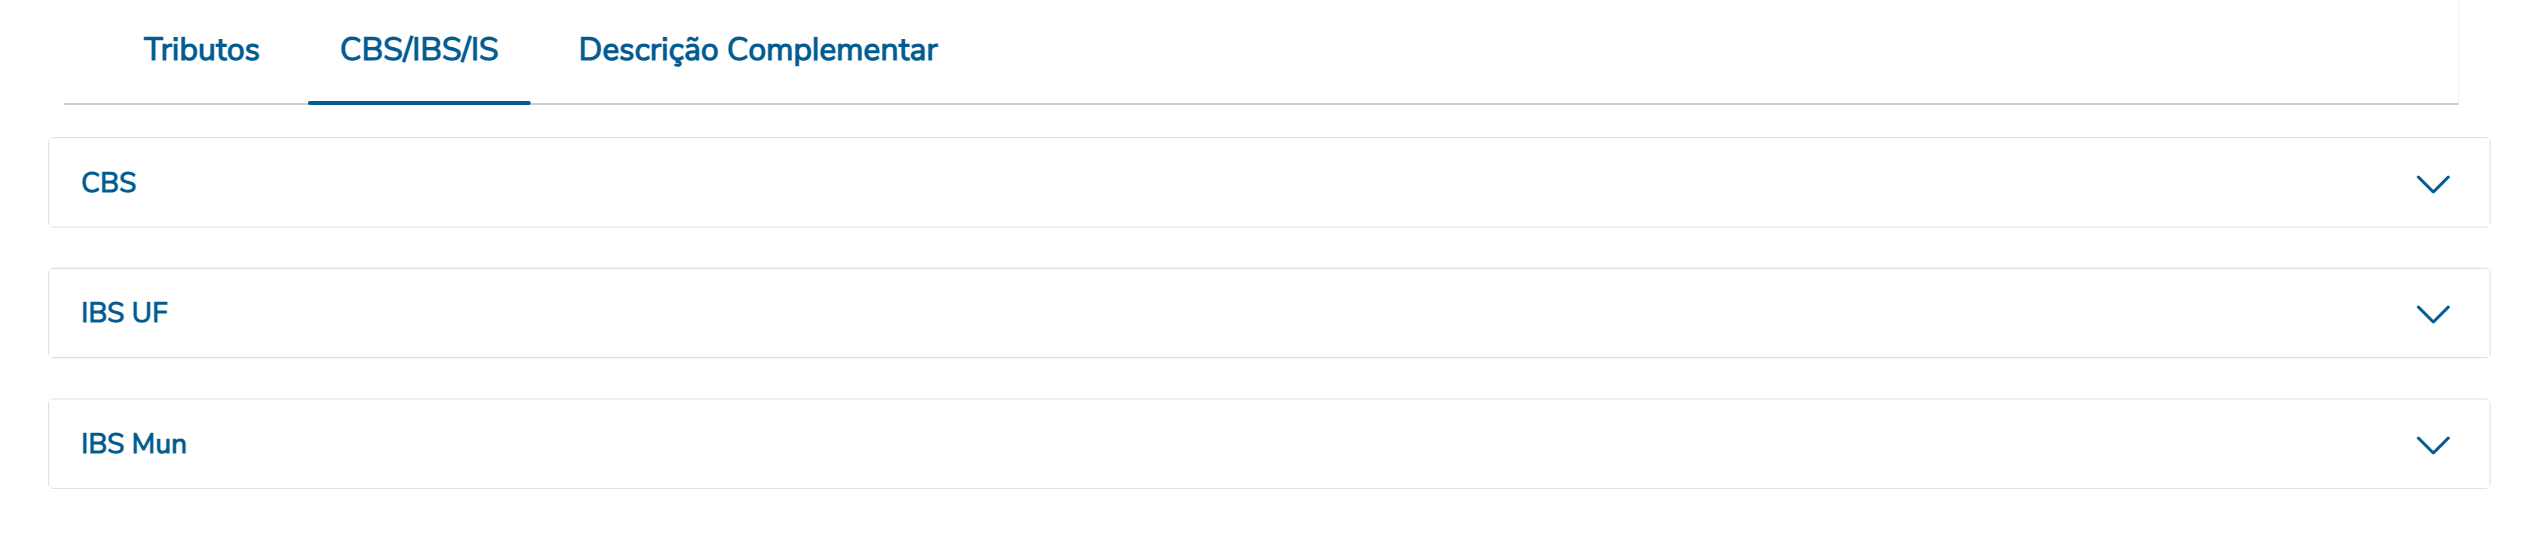Open the IBS UF panel header row
Image resolution: width=2522 pixels, height=544 pixels.
pyautogui.click(x=1268, y=313)
